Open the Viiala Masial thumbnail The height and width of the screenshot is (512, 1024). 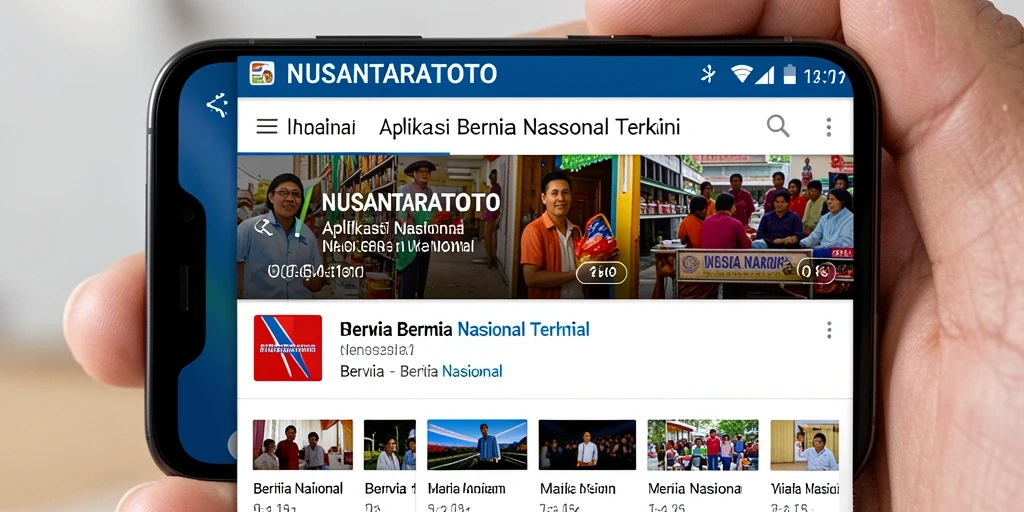tap(805, 445)
